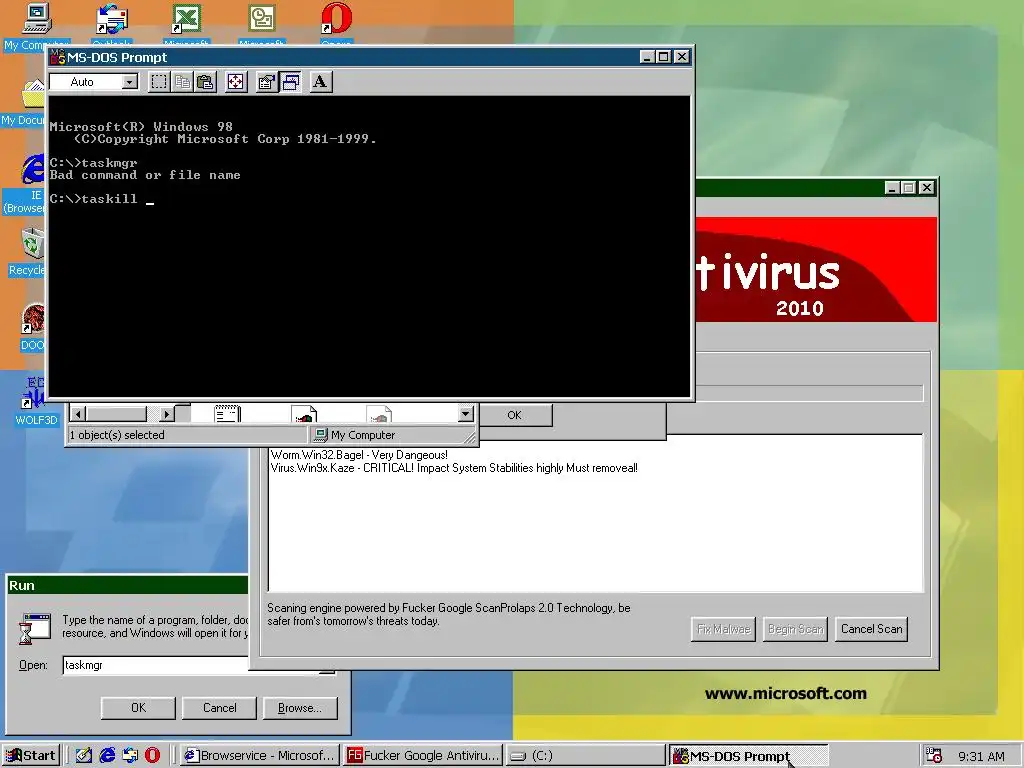
Task: Toggle the Background button in MS-DOS toolbar
Action: click(x=290, y=82)
